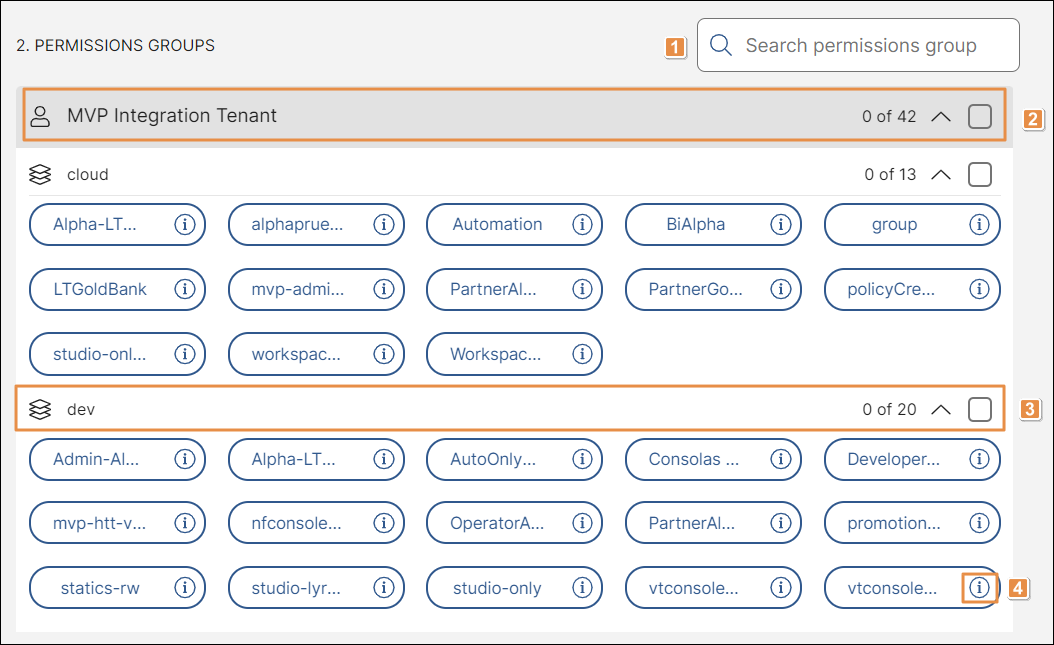
Task: Collapse the dev groups list
Action: [940, 409]
